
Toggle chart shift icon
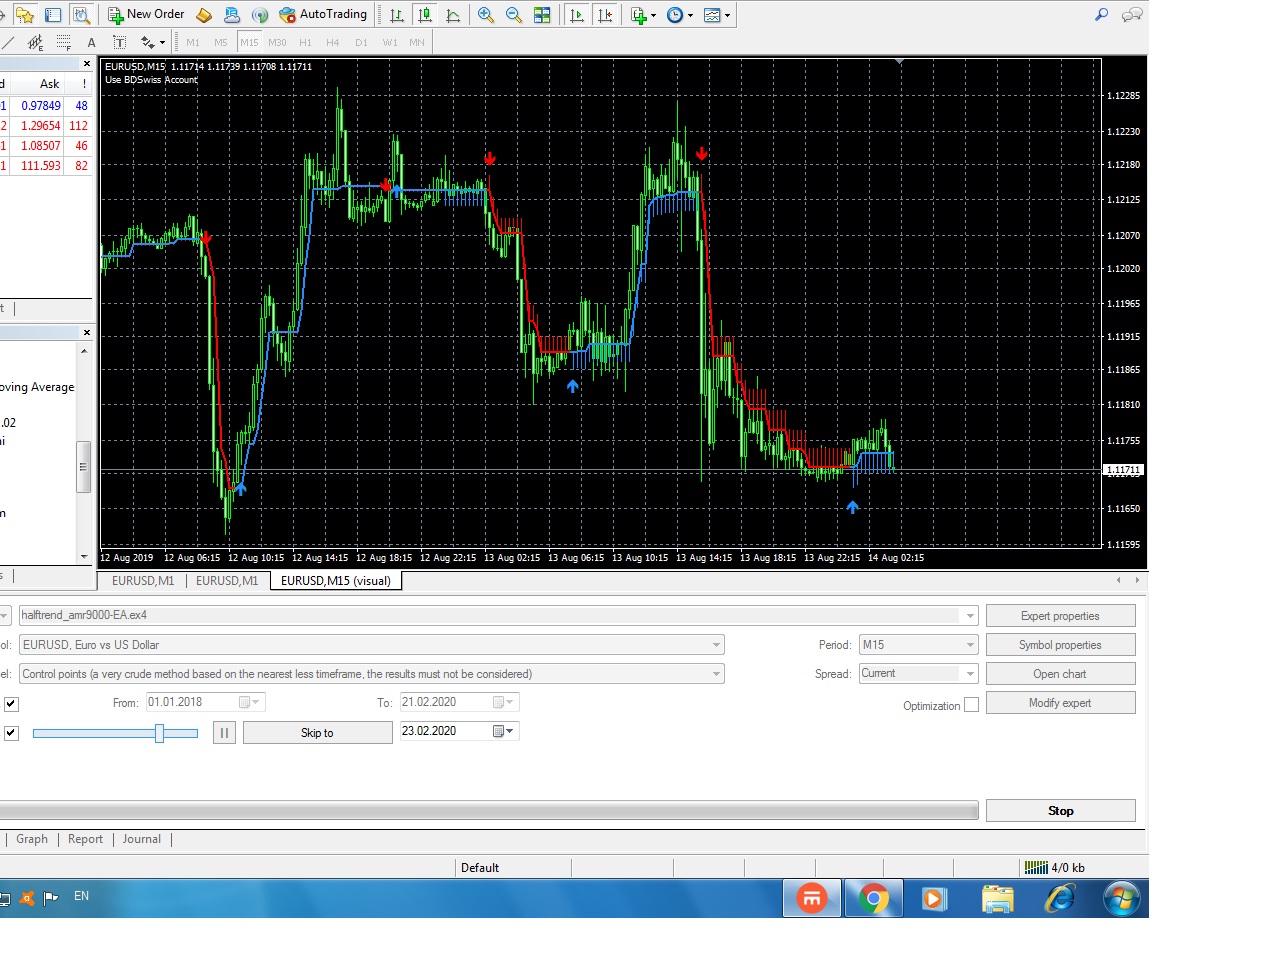click(605, 15)
